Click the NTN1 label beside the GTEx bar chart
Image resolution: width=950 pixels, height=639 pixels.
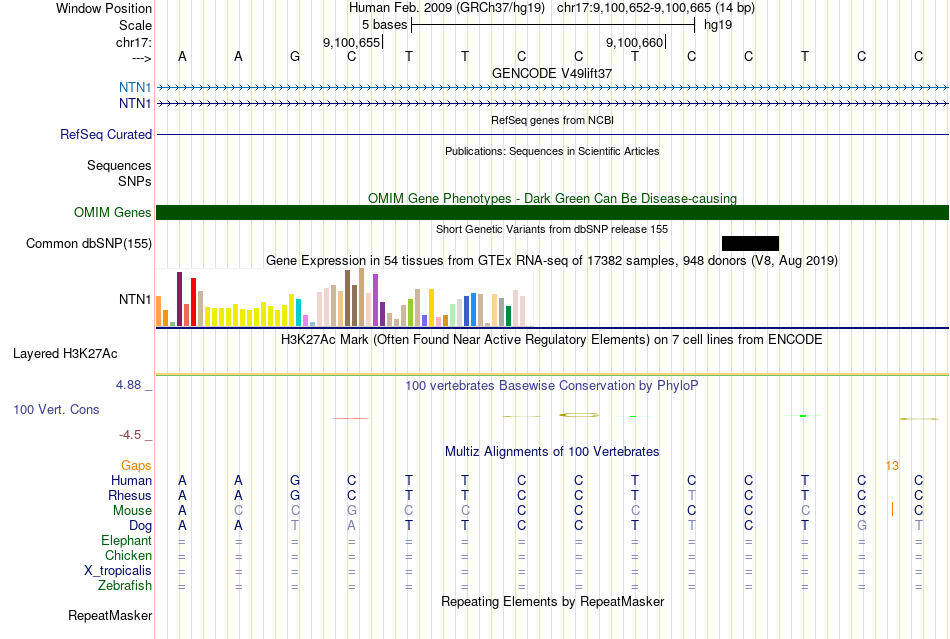click(x=135, y=299)
